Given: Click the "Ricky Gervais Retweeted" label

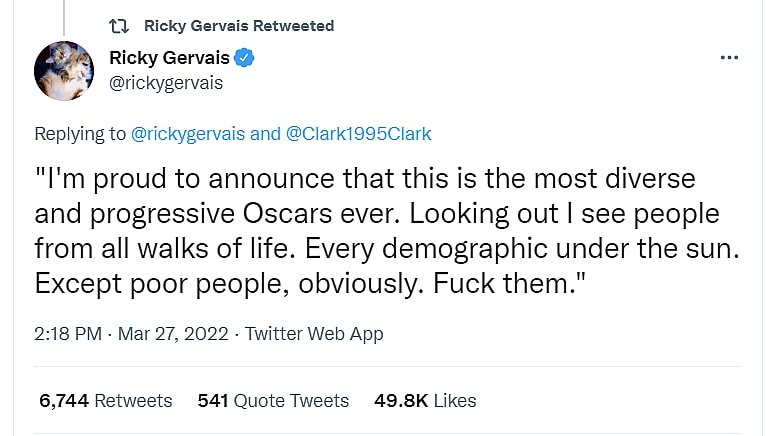Looking at the screenshot, I should [239, 26].
